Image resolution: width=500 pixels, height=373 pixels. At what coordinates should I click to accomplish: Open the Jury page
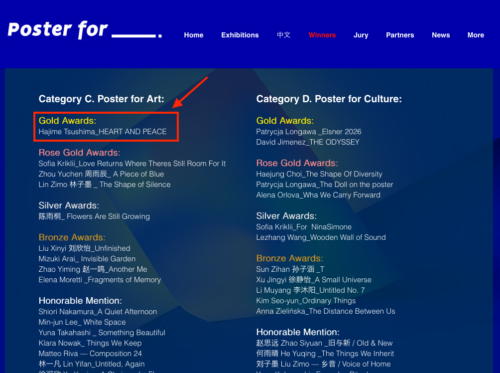coord(361,35)
